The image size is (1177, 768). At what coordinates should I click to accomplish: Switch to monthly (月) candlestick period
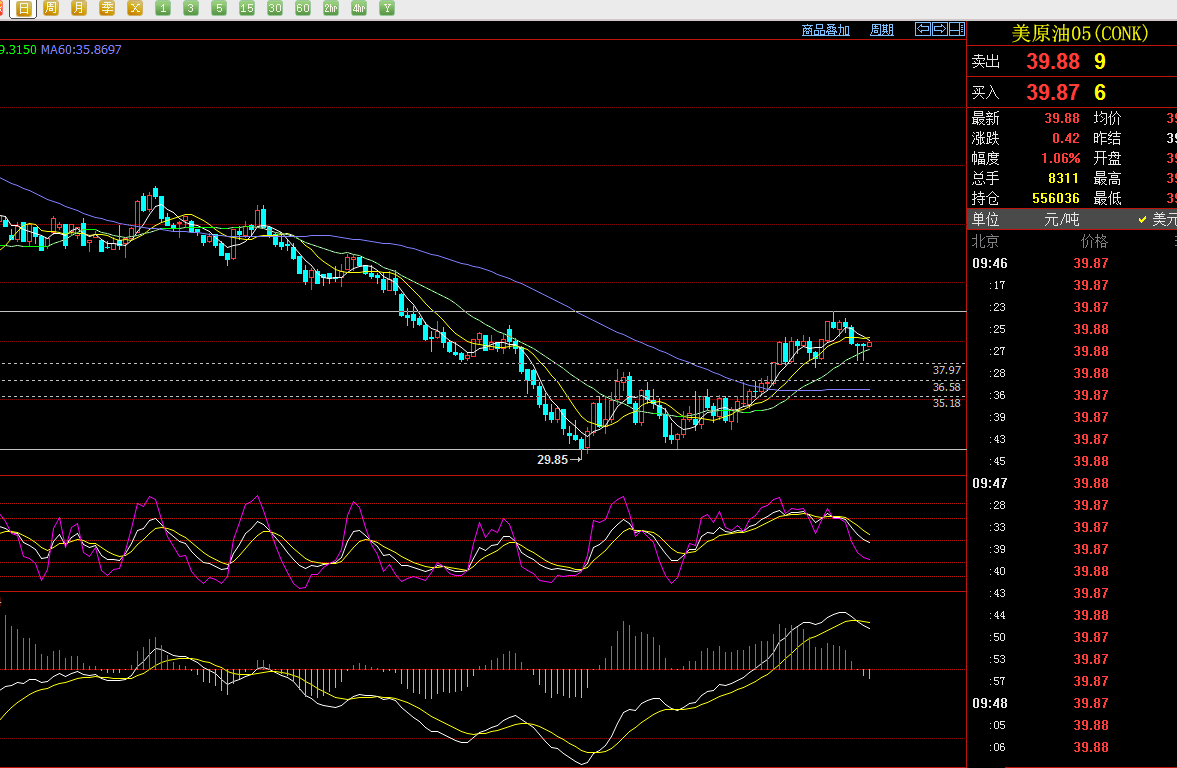pyautogui.click(x=79, y=9)
